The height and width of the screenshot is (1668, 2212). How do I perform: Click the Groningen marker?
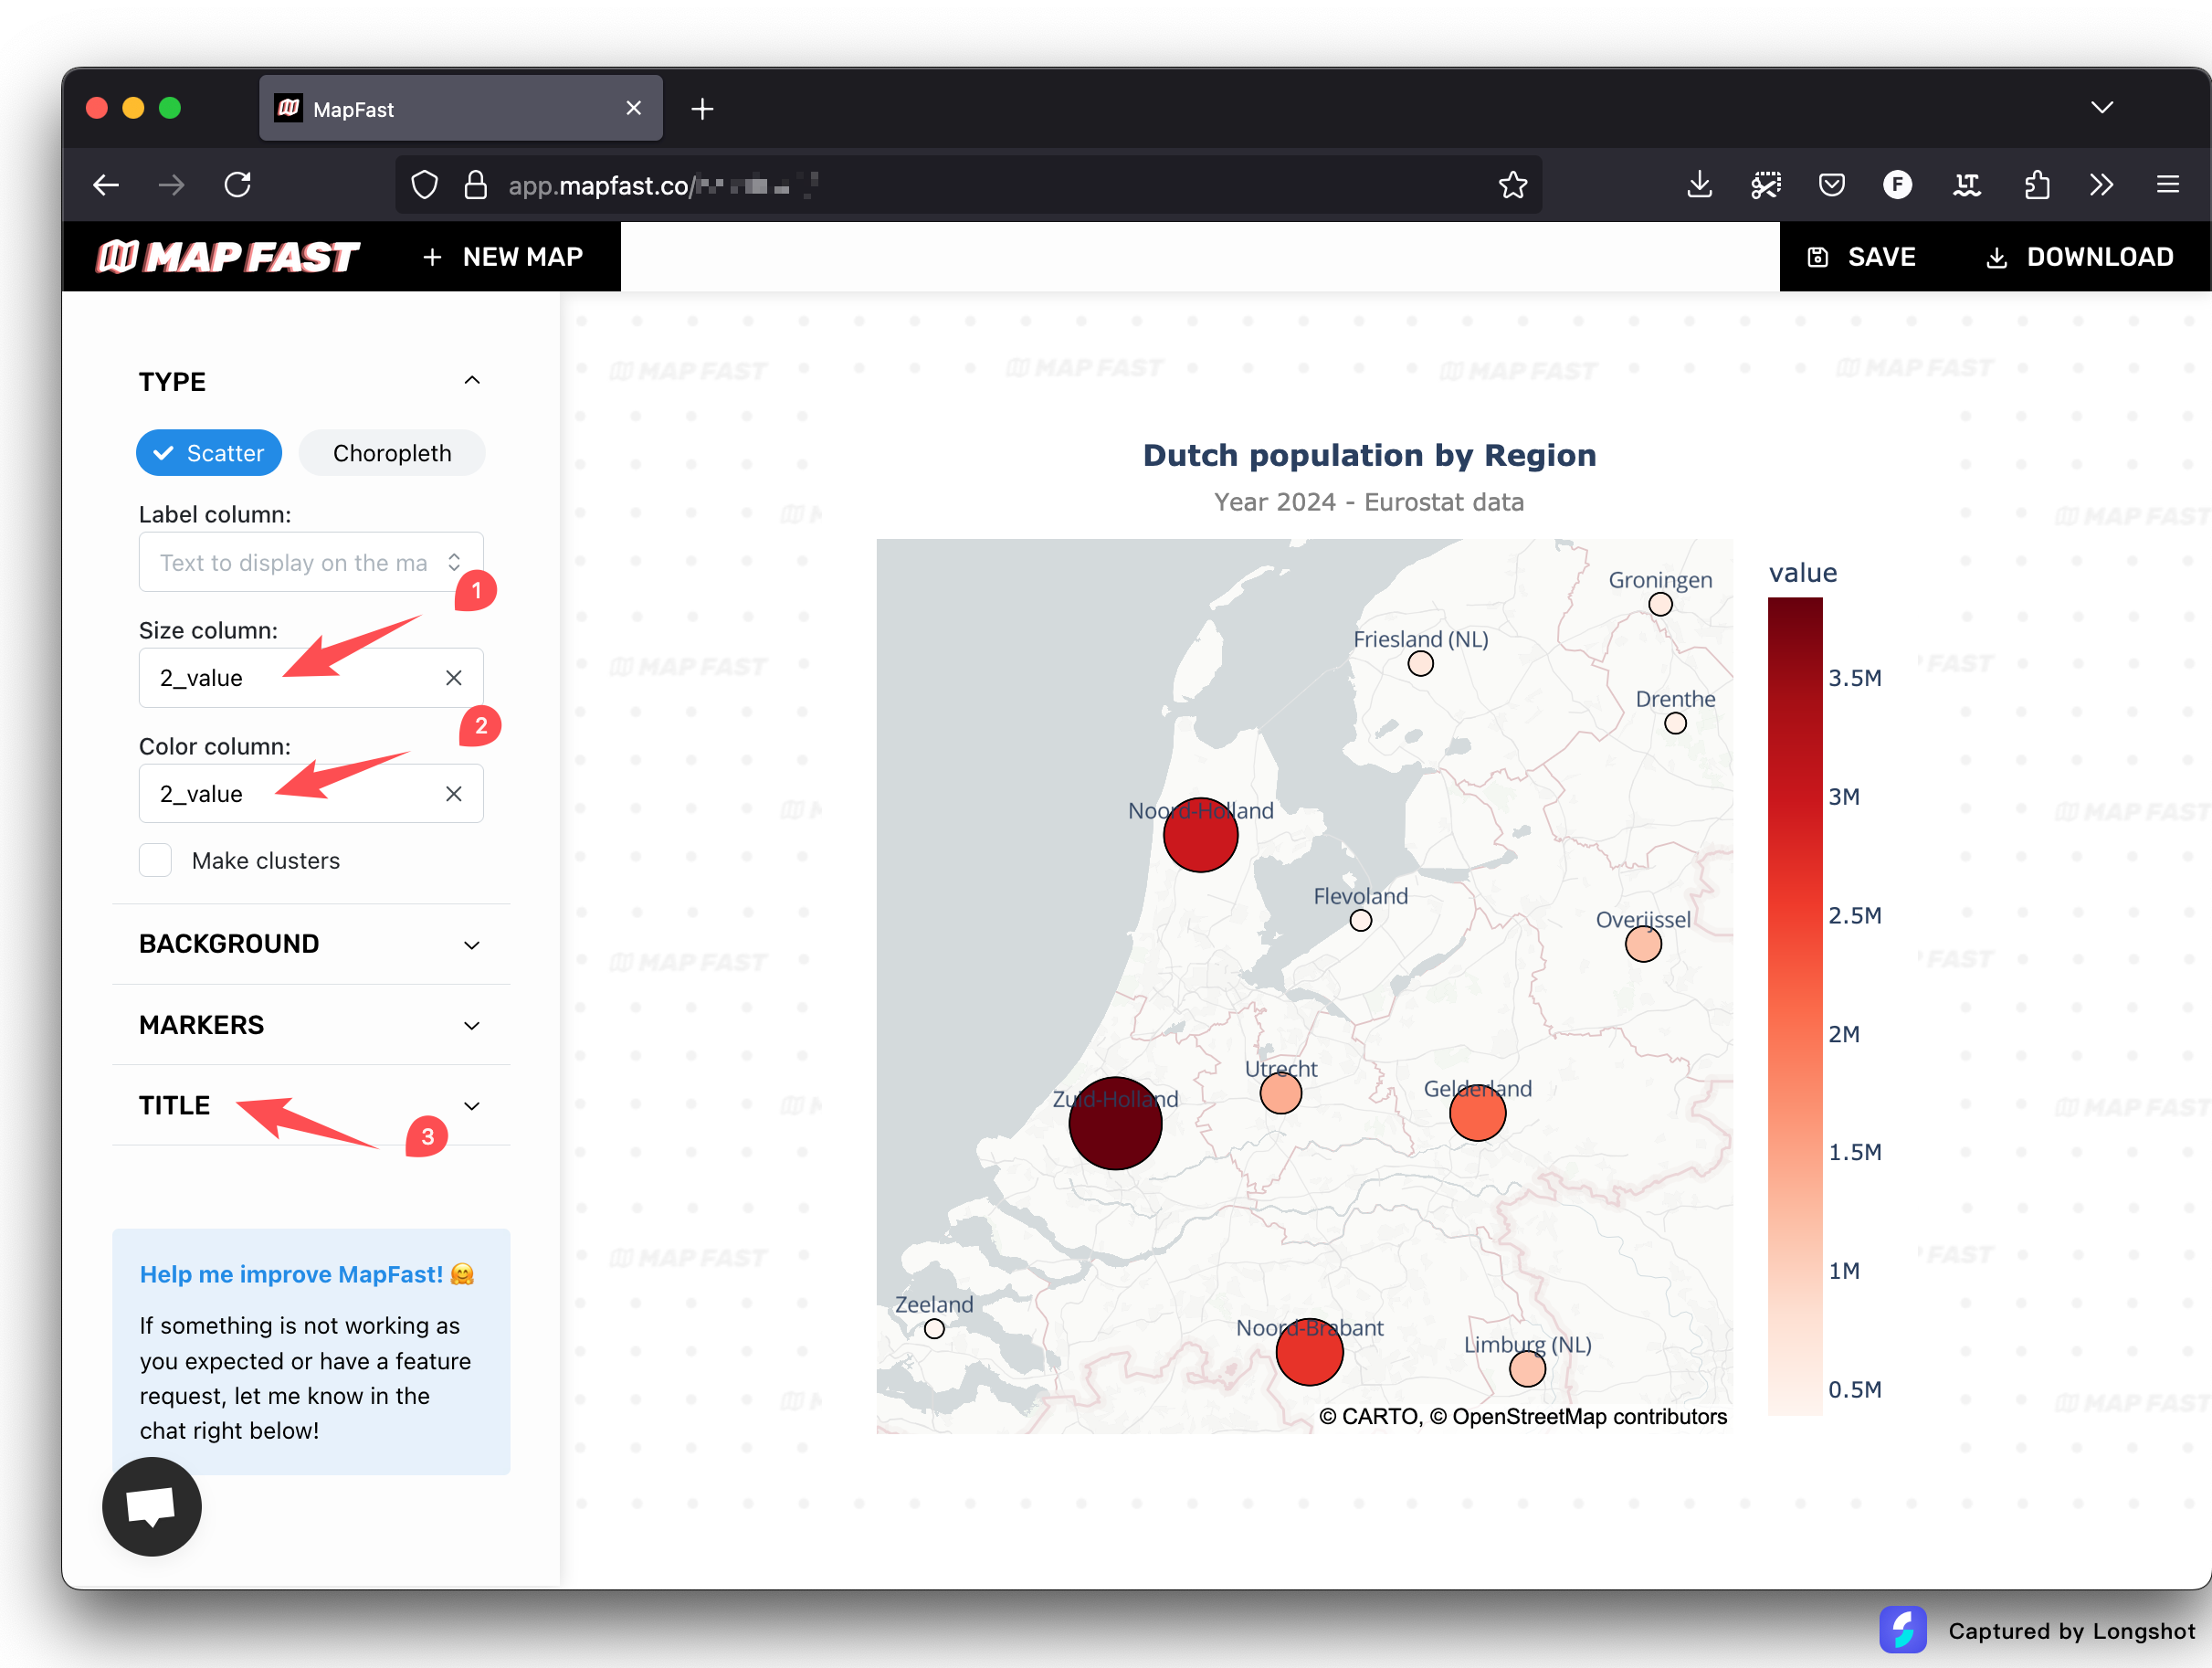click(1661, 604)
